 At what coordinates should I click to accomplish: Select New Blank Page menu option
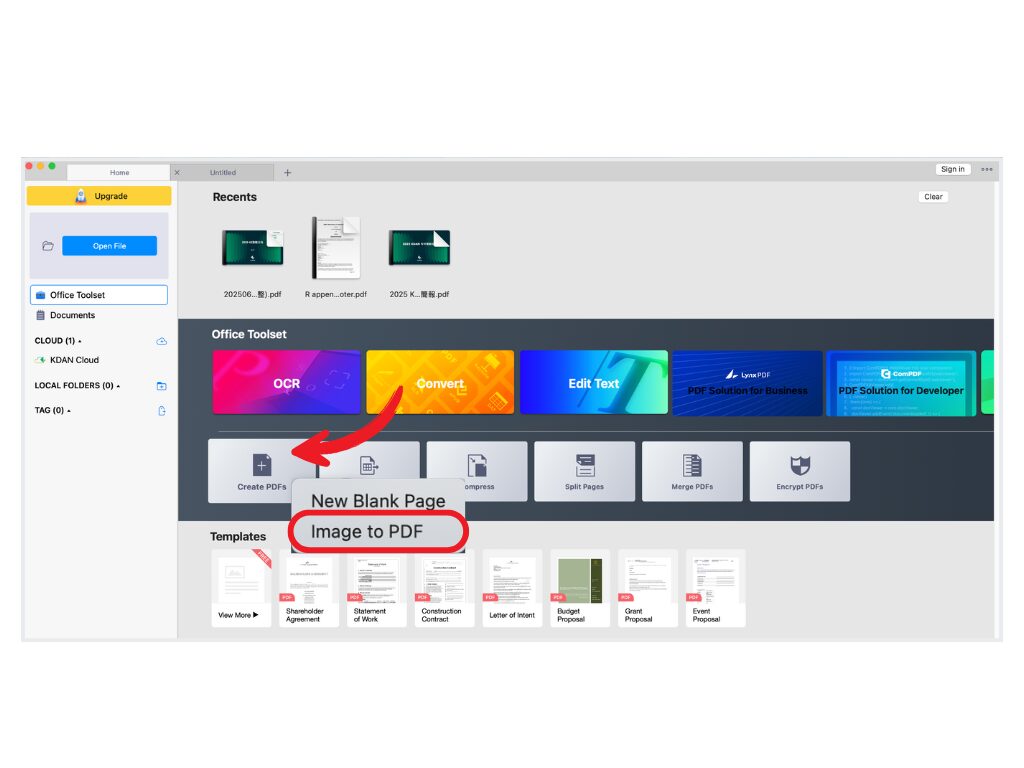[377, 501]
